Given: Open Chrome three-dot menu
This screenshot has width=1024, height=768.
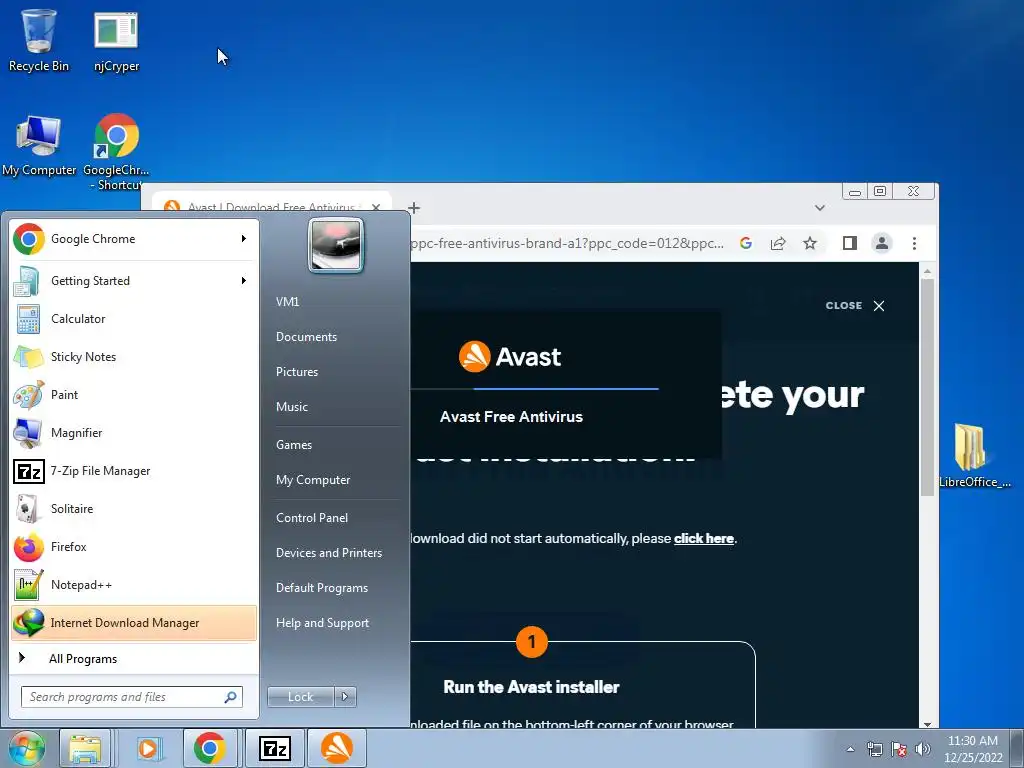Looking at the screenshot, I should 914,244.
